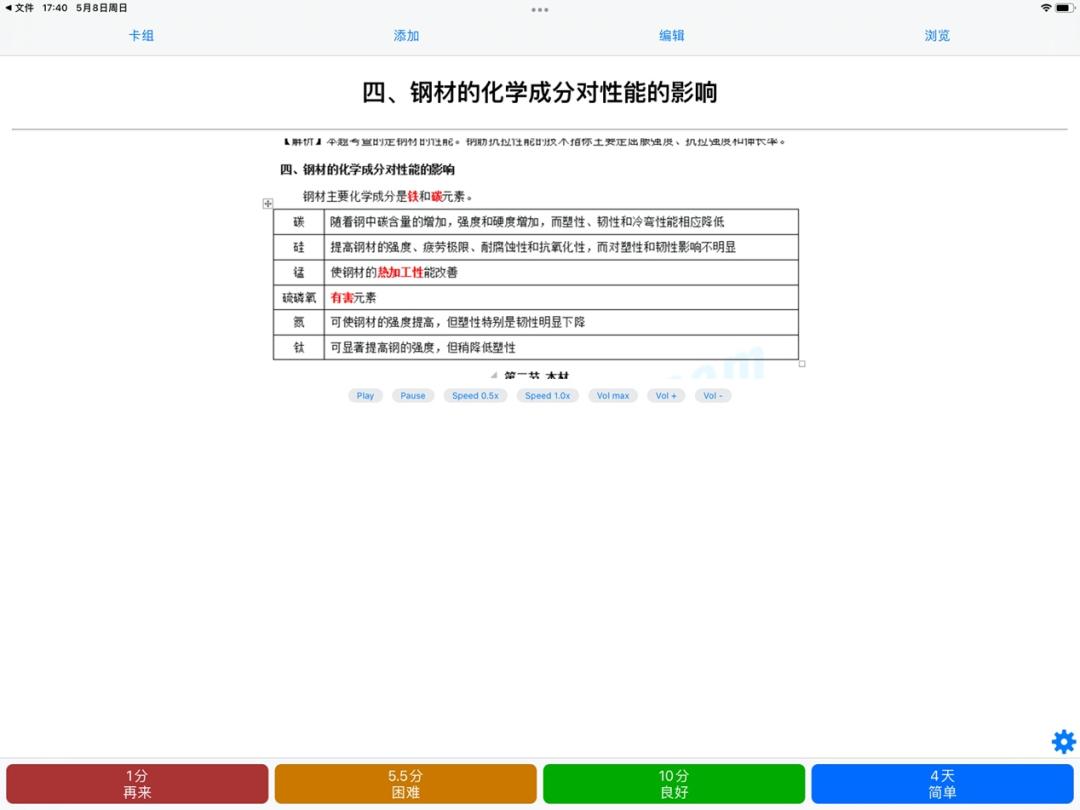Rate the card 5.5分 困难
1080x810 pixels.
click(406, 781)
